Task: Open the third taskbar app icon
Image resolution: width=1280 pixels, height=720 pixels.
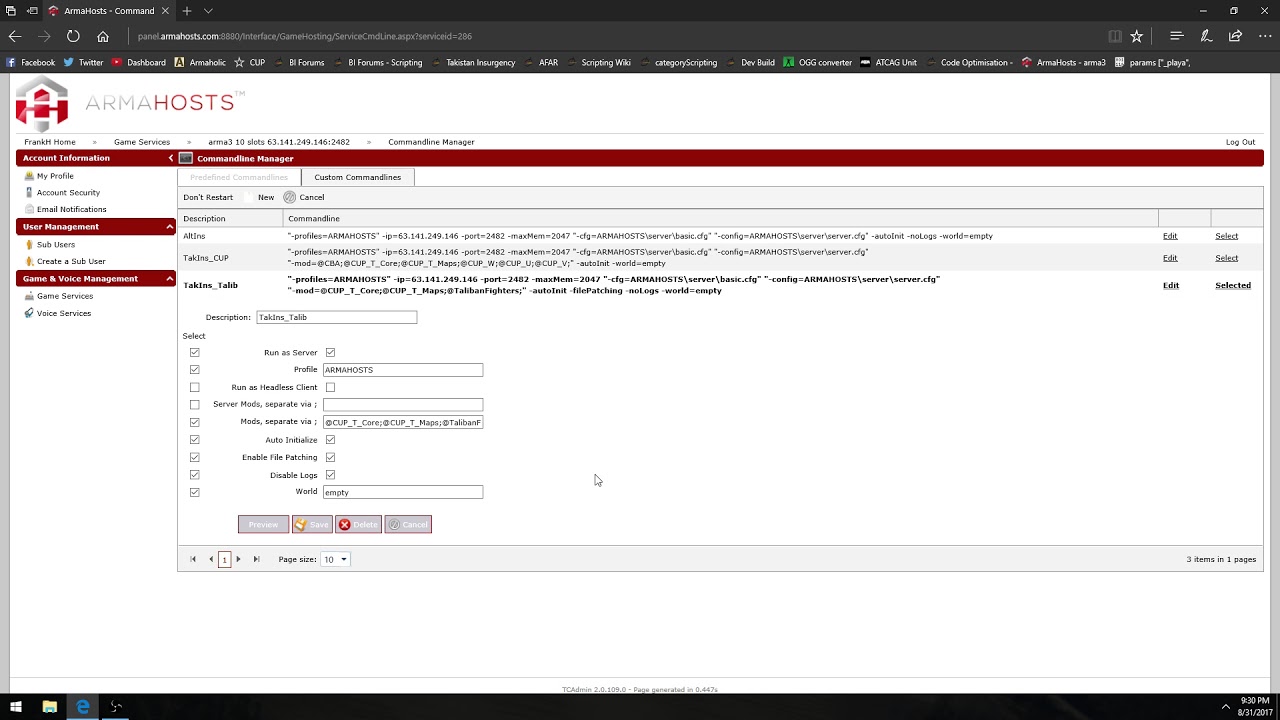Action: click(116, 706)
